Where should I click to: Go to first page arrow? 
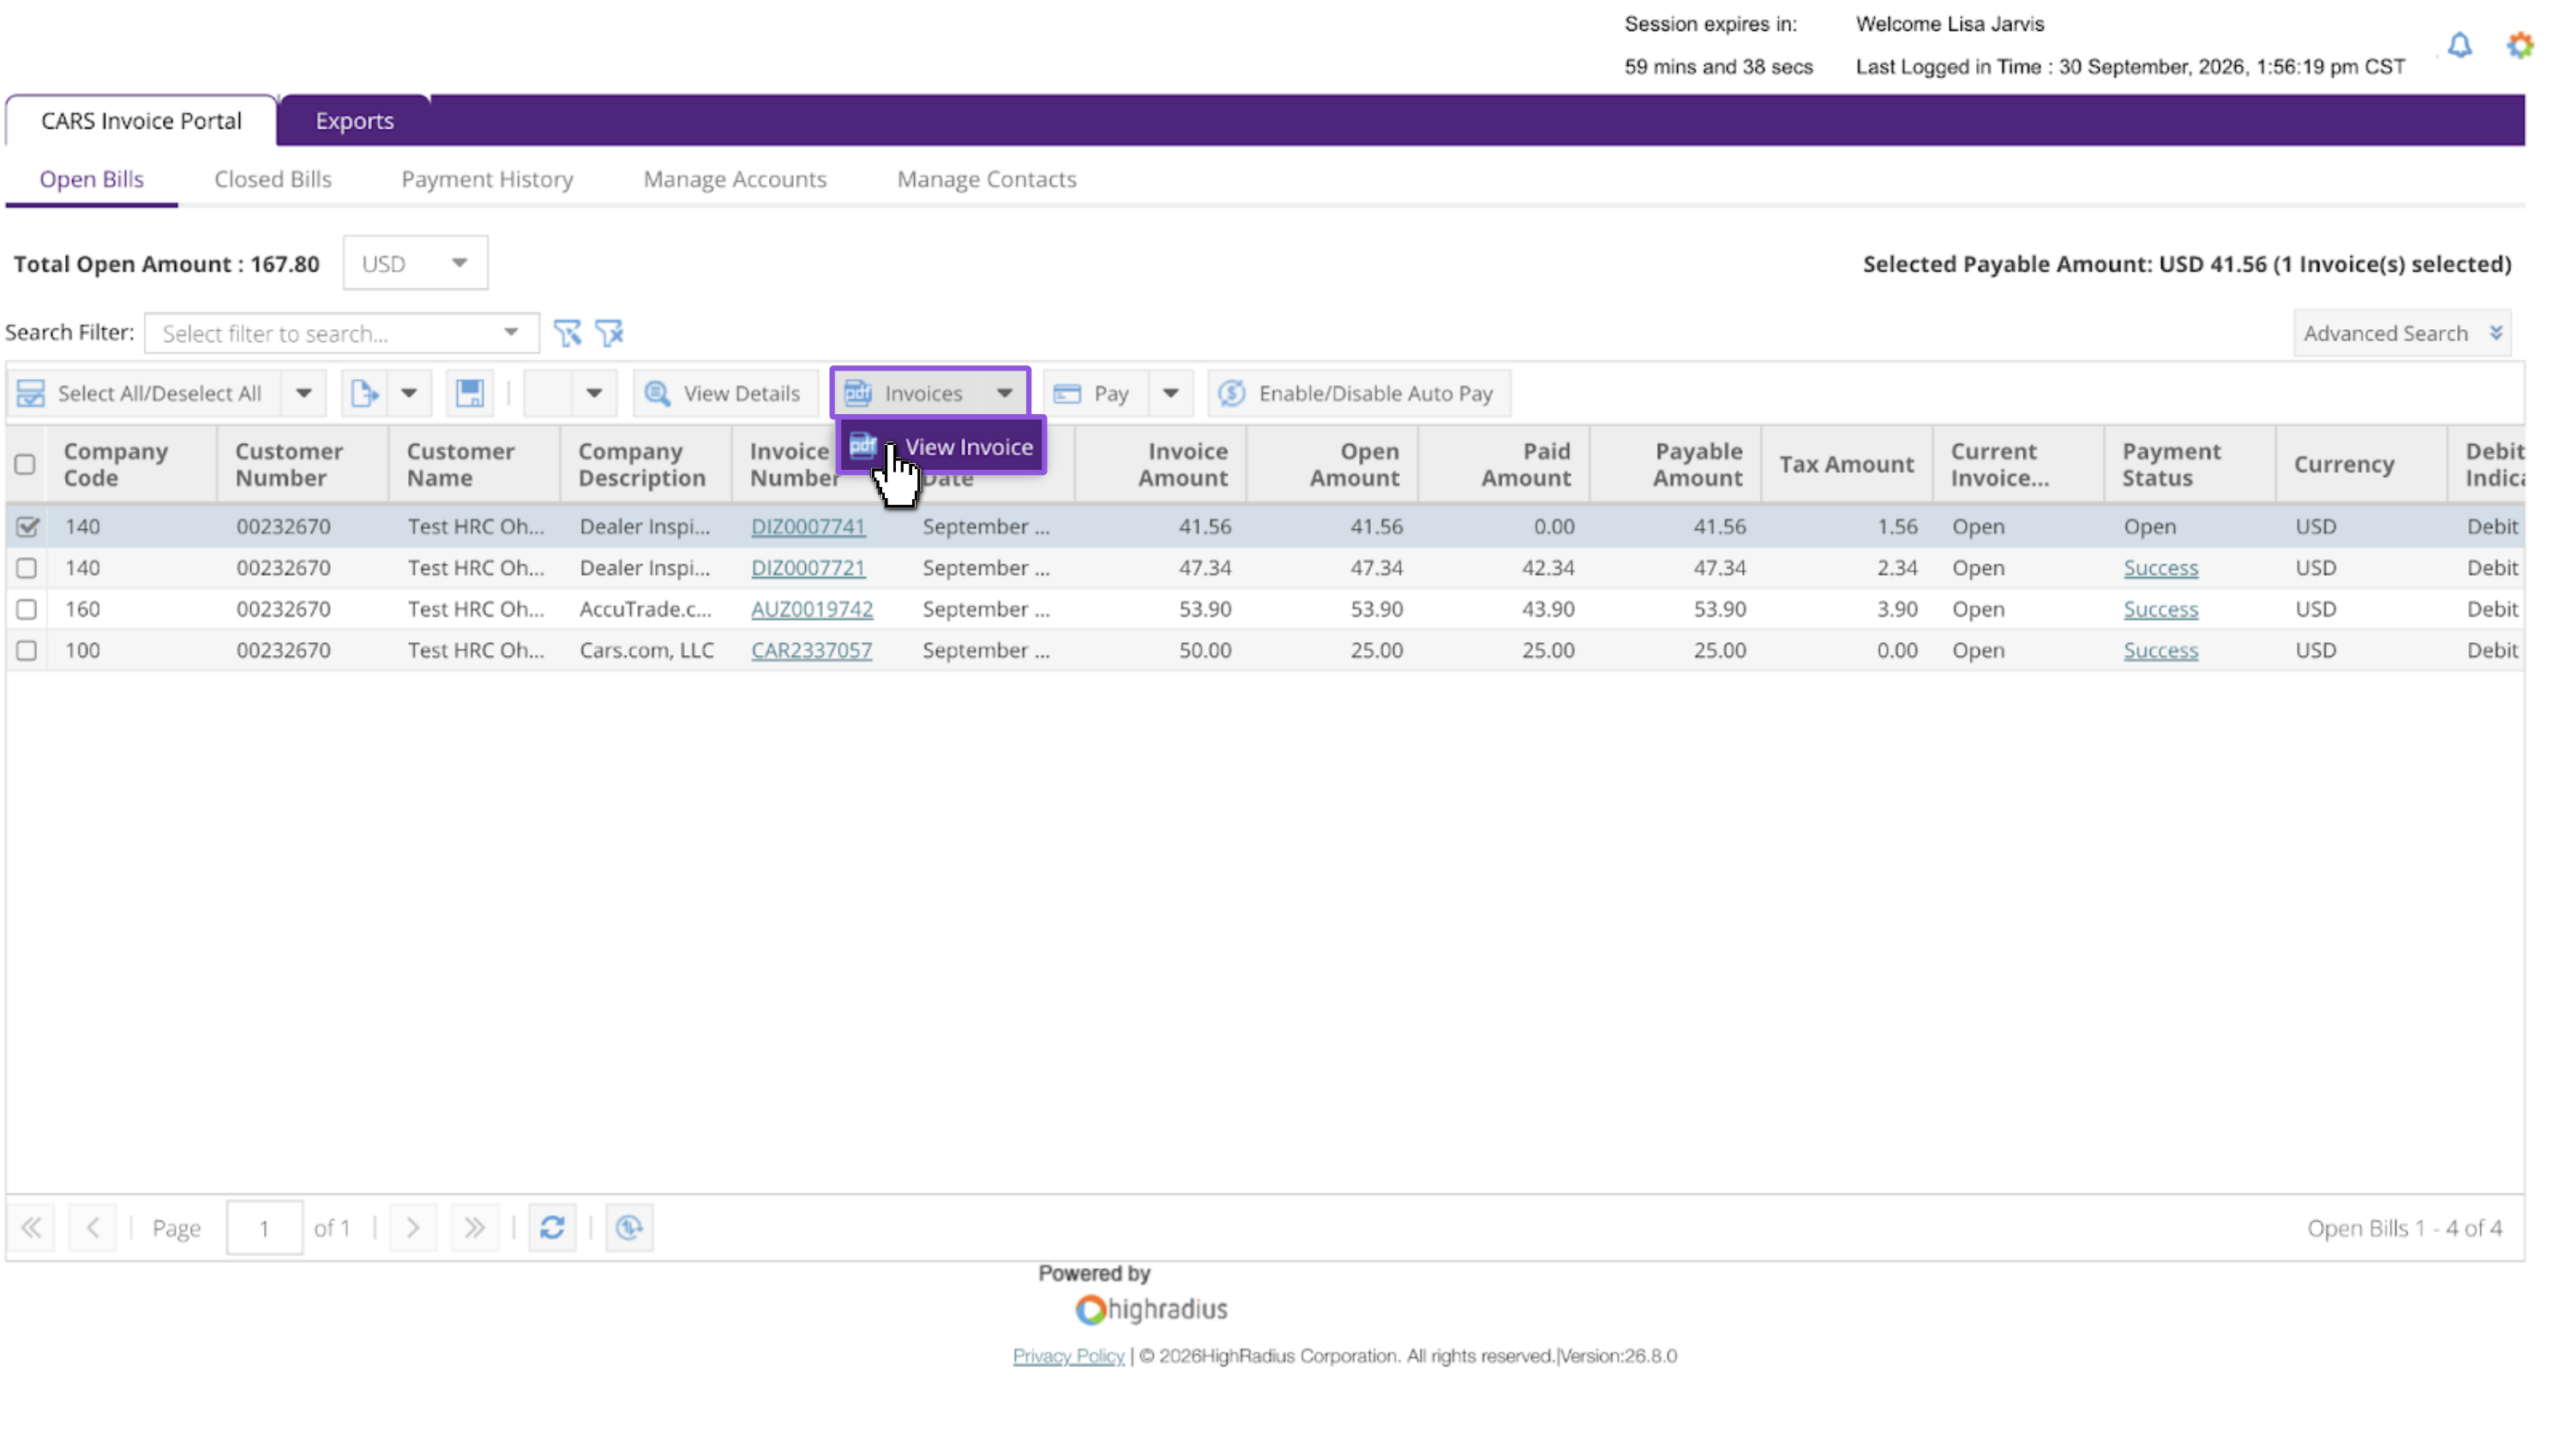tap(31, 1227)
